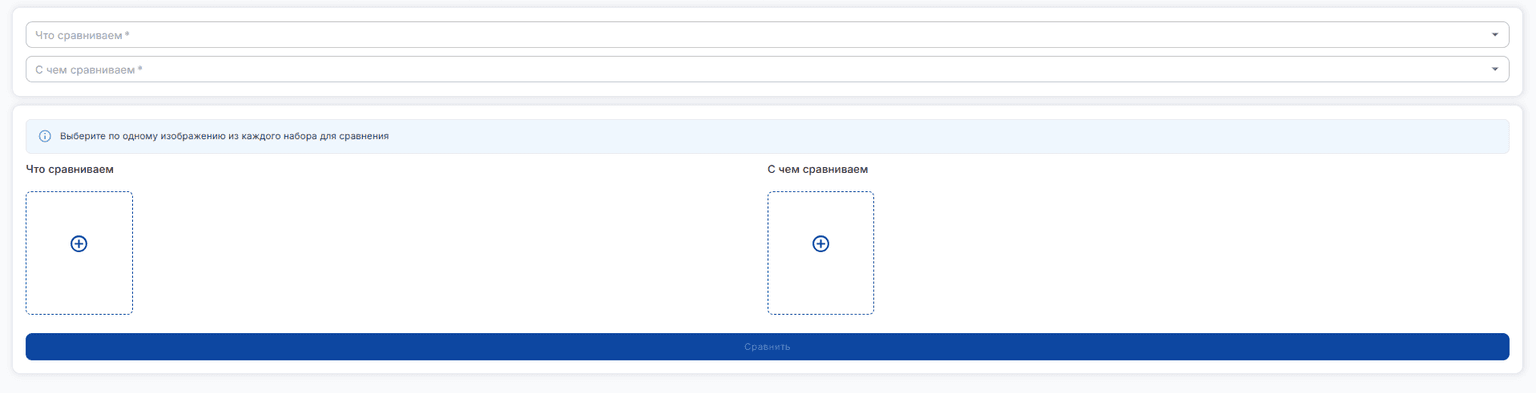This screenshot has width=1536, height=393.
Task: Start the comparison via the wide blue bar
Action: [x=767, y=347]
